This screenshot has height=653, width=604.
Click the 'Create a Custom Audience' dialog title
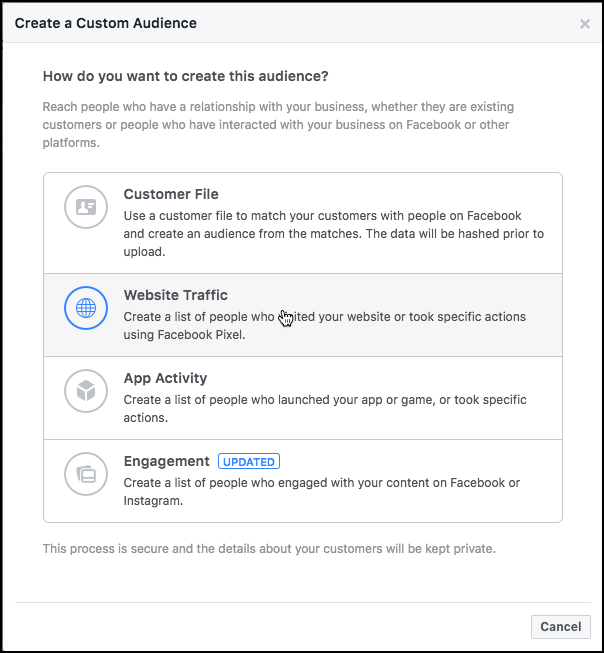tap(106, 23)
